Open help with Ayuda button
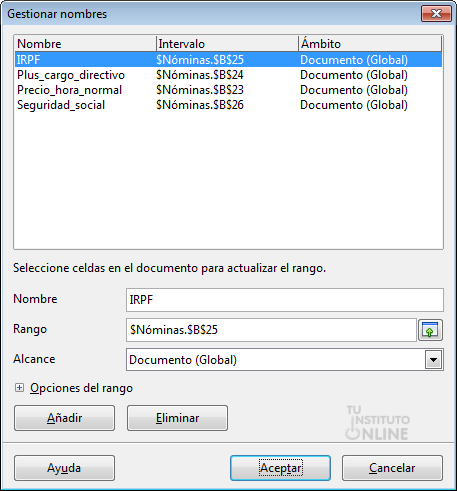Viewport: 457px width, 491px height. click(64, 468)
